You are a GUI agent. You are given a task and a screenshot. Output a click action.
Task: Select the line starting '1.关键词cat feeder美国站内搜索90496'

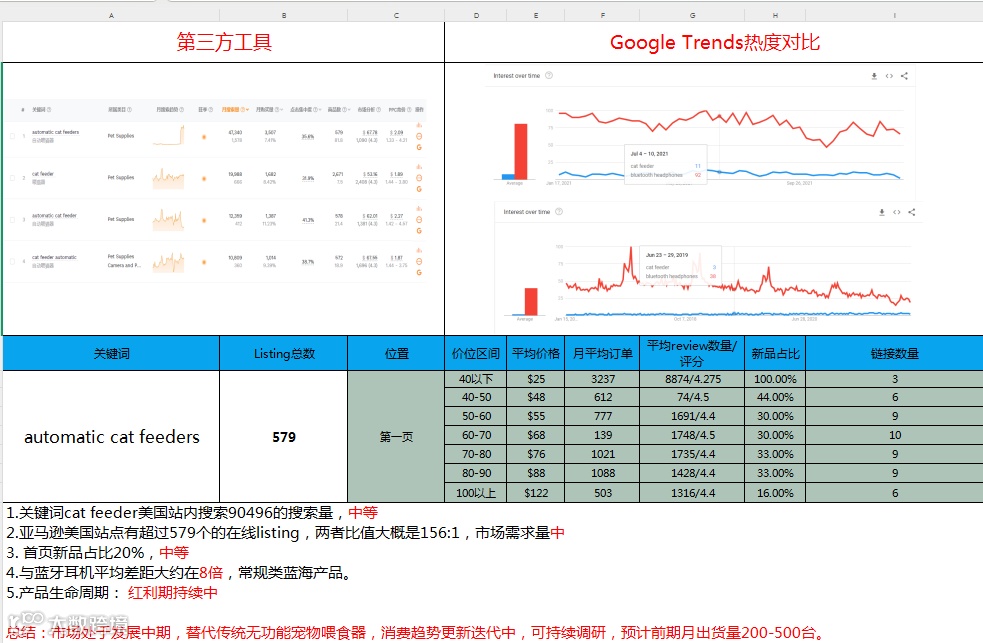click(192, 513)
